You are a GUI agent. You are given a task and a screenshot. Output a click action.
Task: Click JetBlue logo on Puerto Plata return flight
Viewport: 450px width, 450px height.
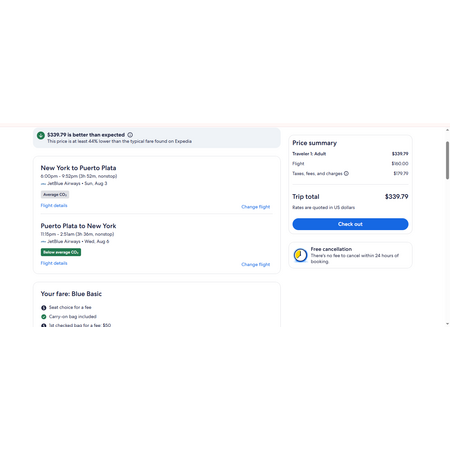tap(43, 242)
